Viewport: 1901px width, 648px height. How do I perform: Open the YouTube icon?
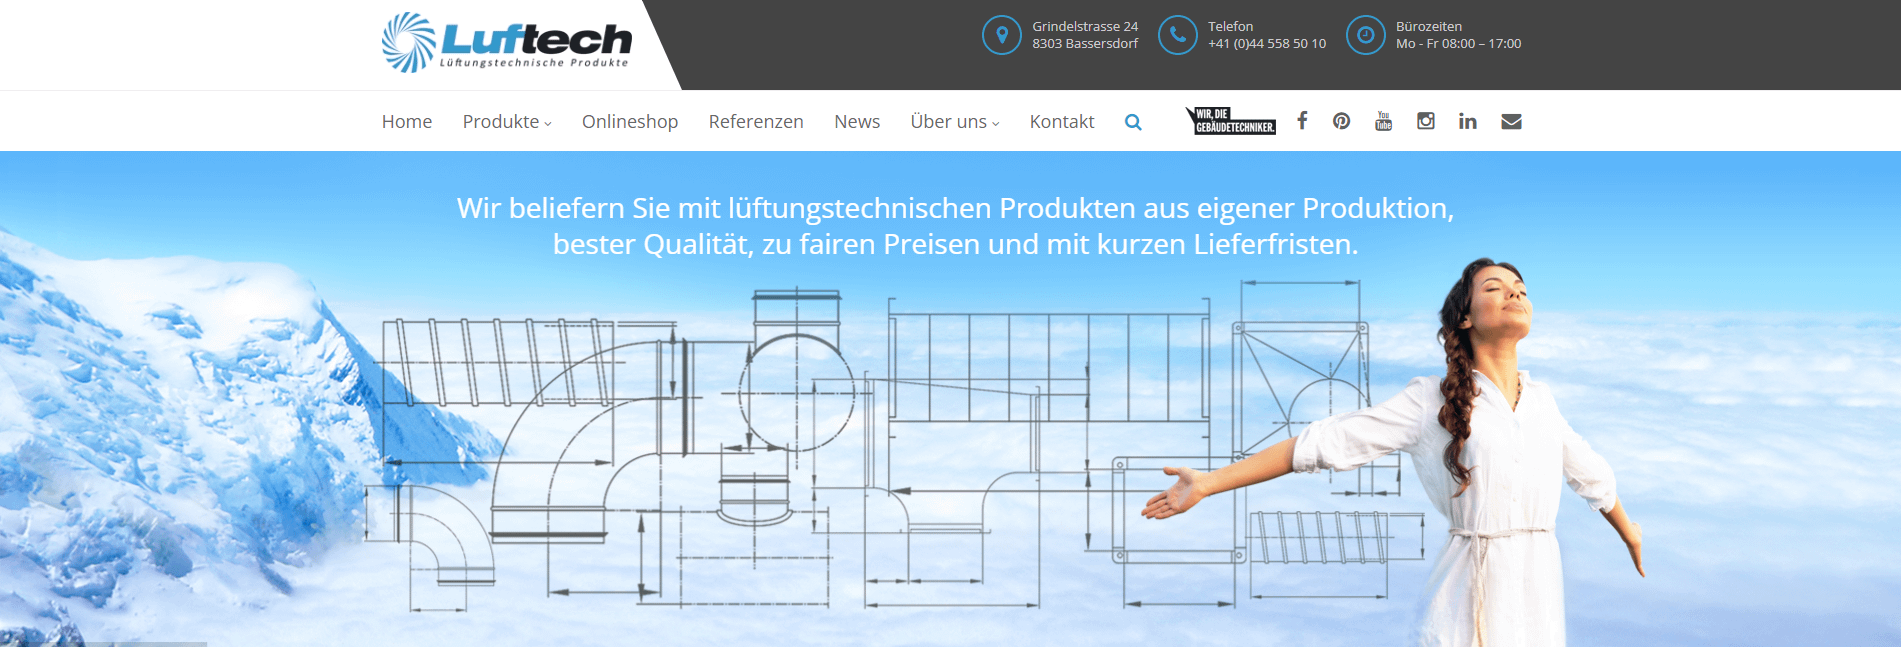[x=1384, y=121]
